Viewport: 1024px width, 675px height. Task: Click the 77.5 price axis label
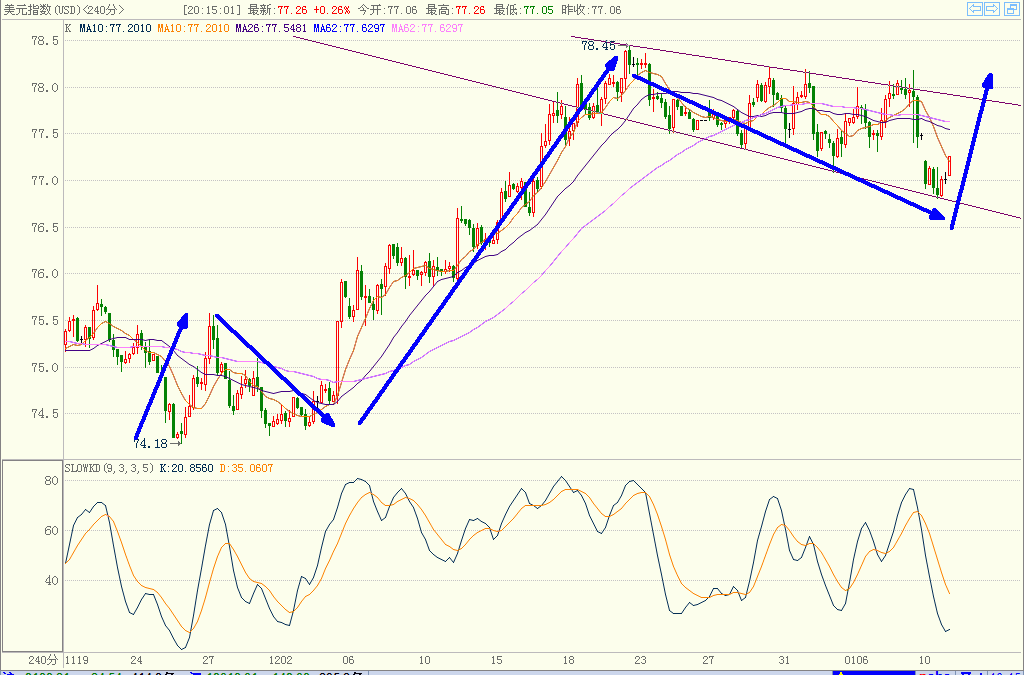click(44, 134)
